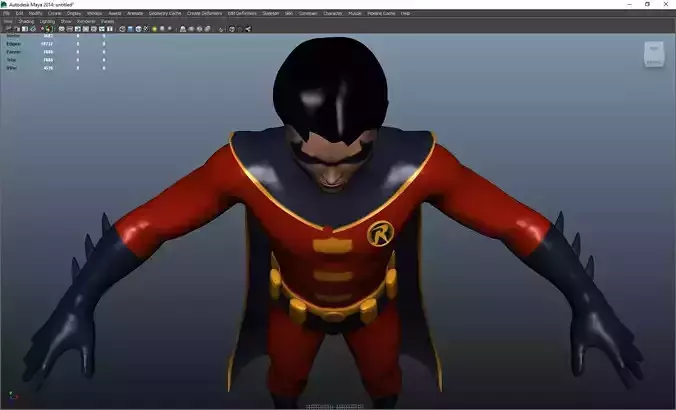This screenshot has width=676, height=410.
Task: Click the last icon in panel toolbar
Action: pyautogui.click(x=247, y=29)
